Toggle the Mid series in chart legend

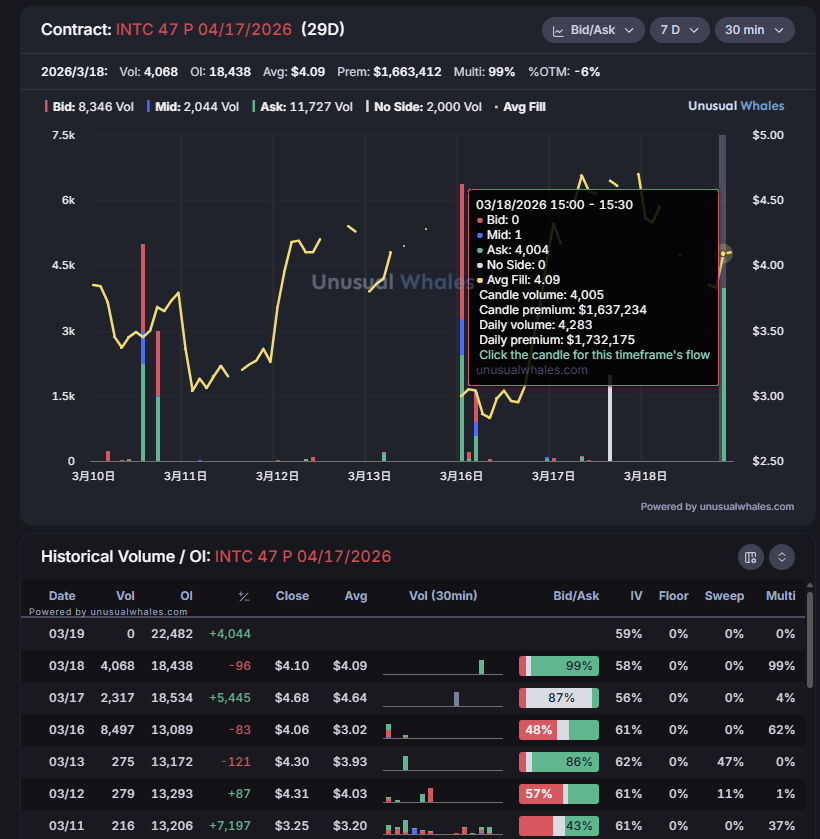(193, 107)
